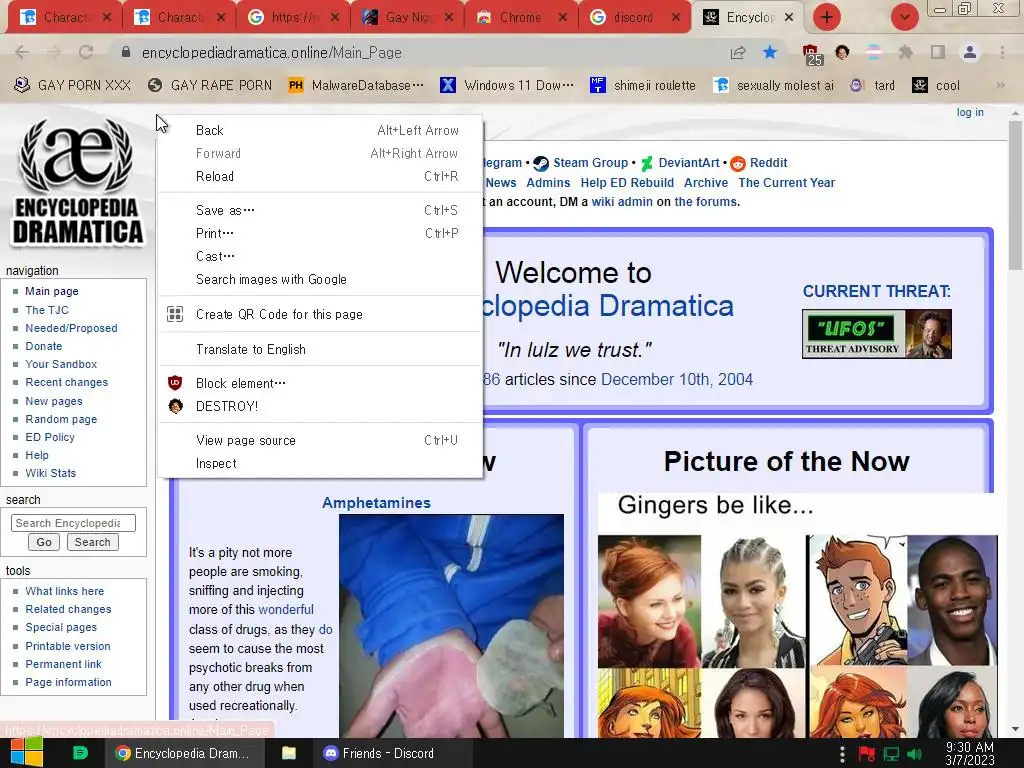Click the Encyclopedia Dramatica logo

(x=77, y=182)
